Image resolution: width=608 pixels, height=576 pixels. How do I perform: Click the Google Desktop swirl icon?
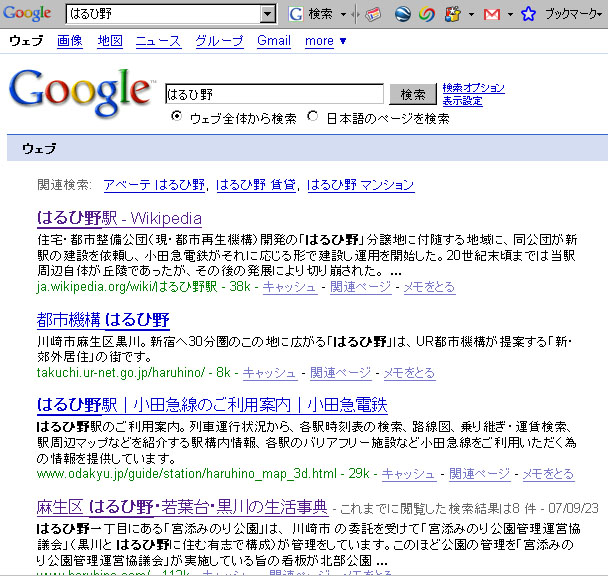pos(427,14)
